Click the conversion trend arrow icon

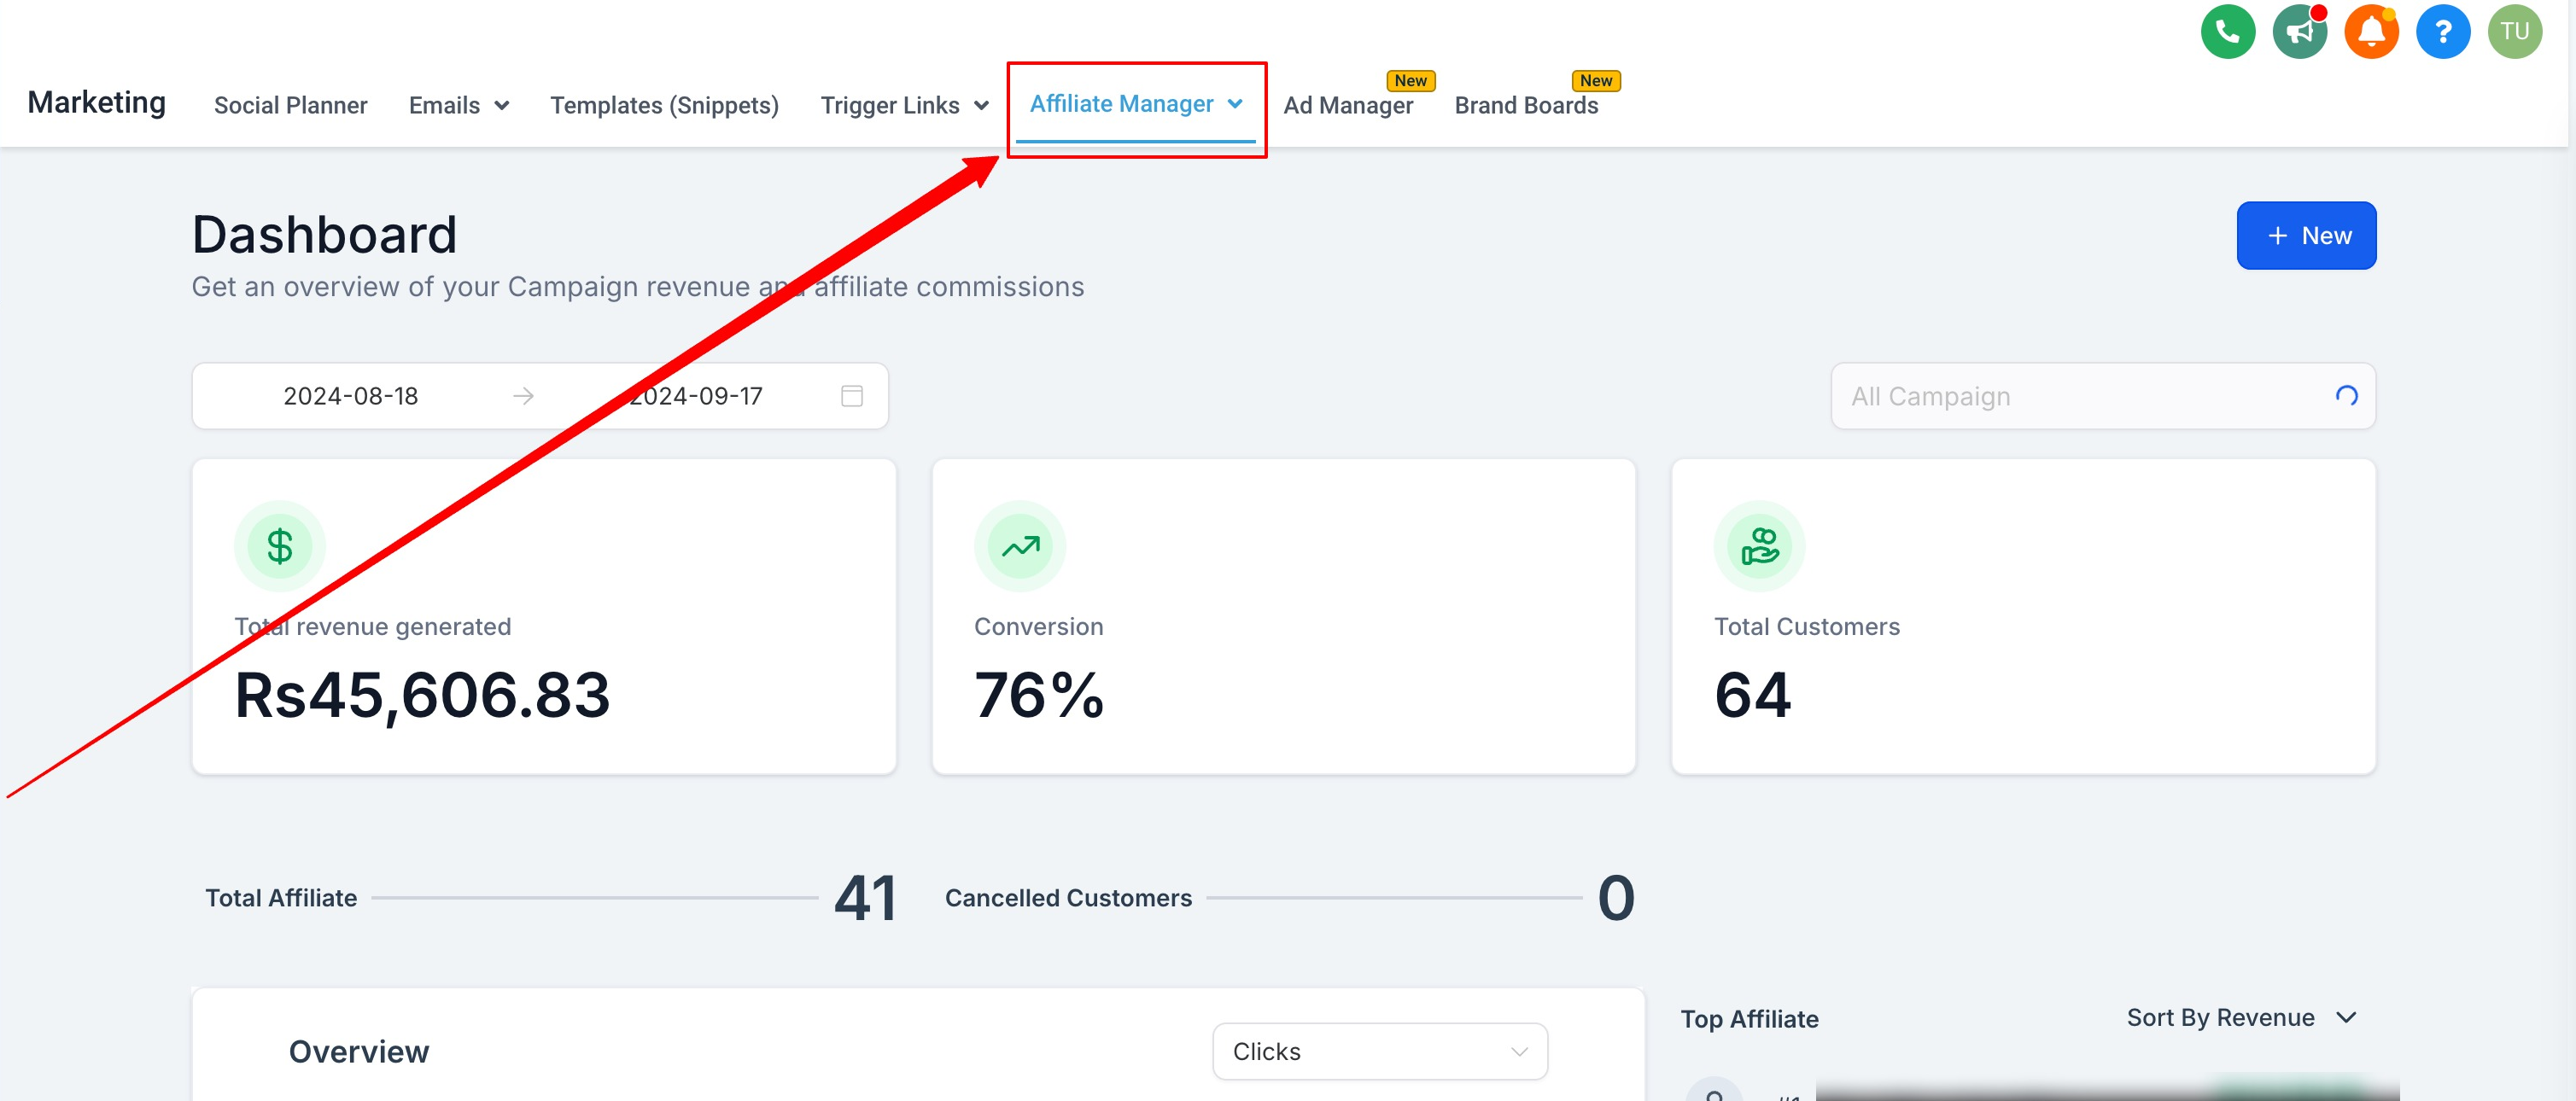point(1020,546)
